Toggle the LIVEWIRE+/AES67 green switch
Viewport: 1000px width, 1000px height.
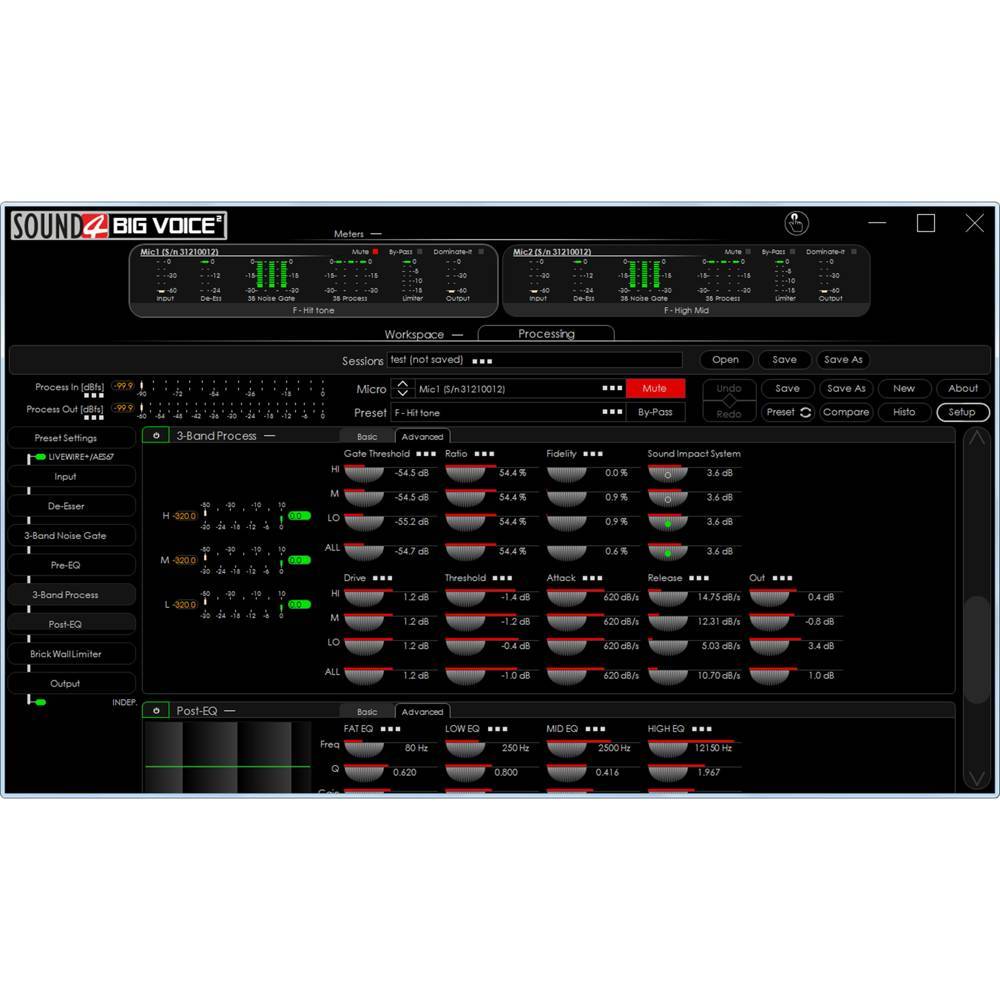(40, 457)
